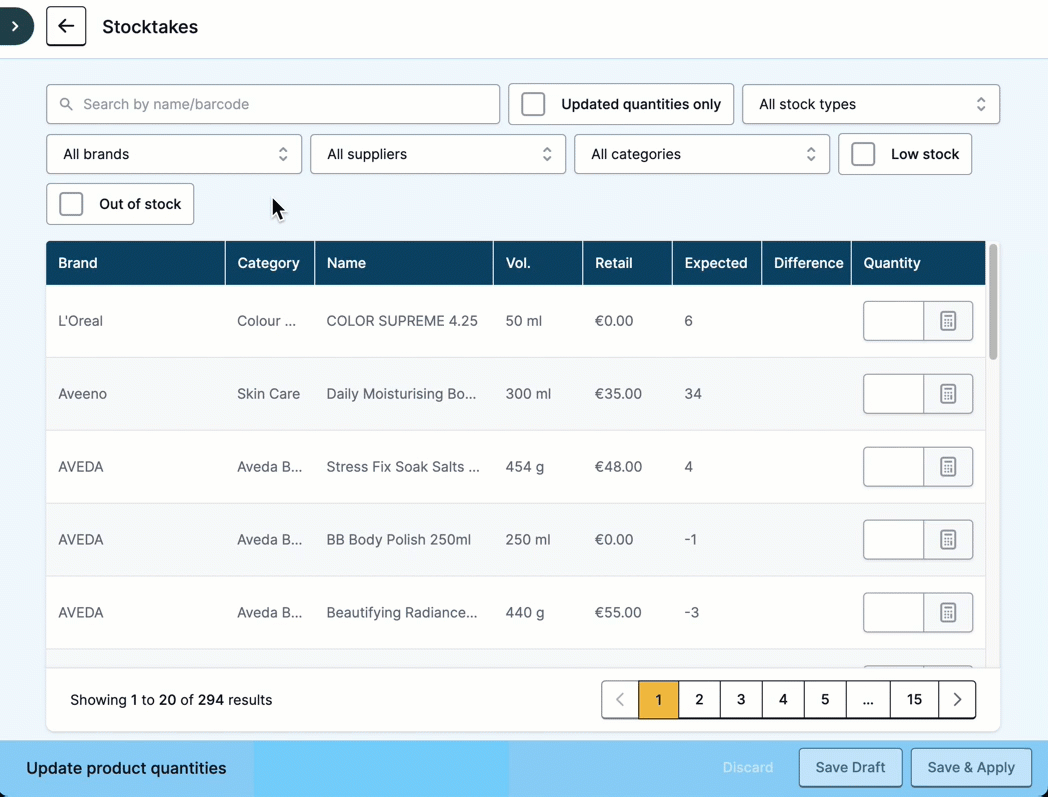Open the All stock types dropdown

(871, 104)
